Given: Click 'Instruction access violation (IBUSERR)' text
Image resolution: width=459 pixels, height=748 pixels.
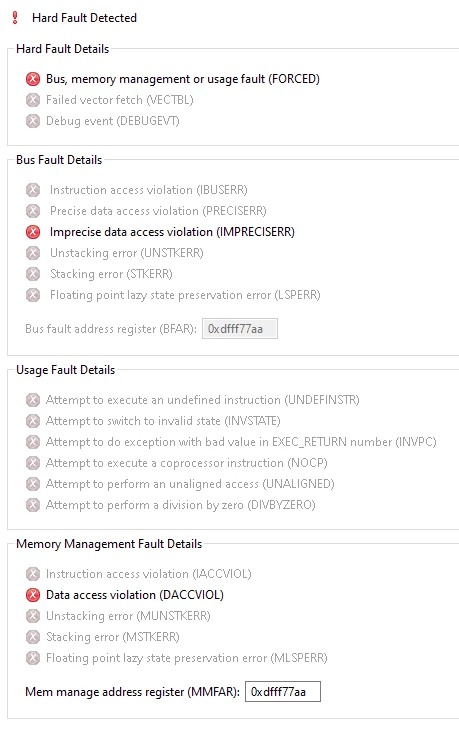Looking at the screenshot, I should (149, 190).
